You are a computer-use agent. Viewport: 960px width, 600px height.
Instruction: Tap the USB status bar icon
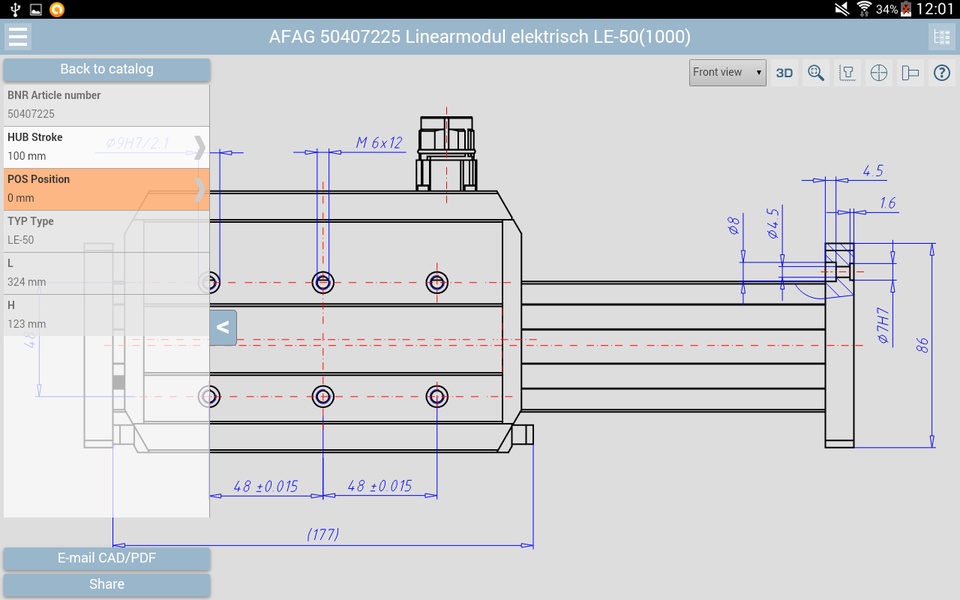[16, 9]
